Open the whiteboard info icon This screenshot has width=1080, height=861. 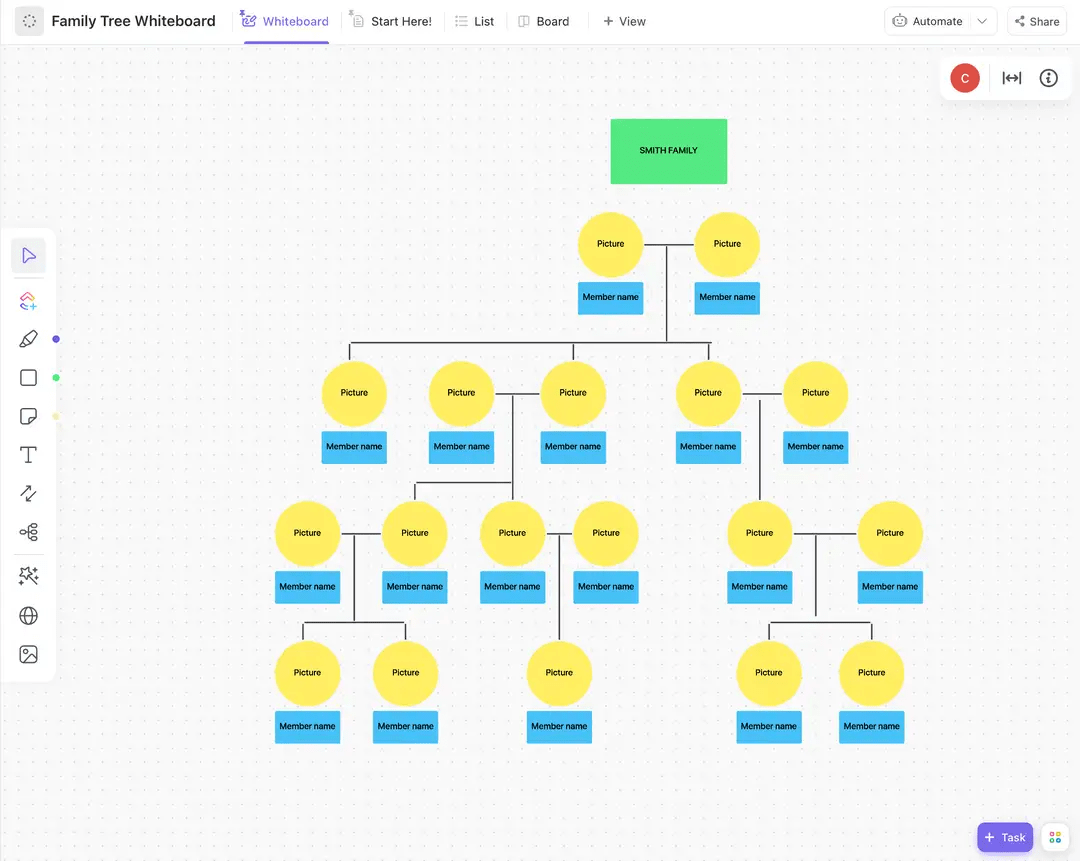[1048, 78]
